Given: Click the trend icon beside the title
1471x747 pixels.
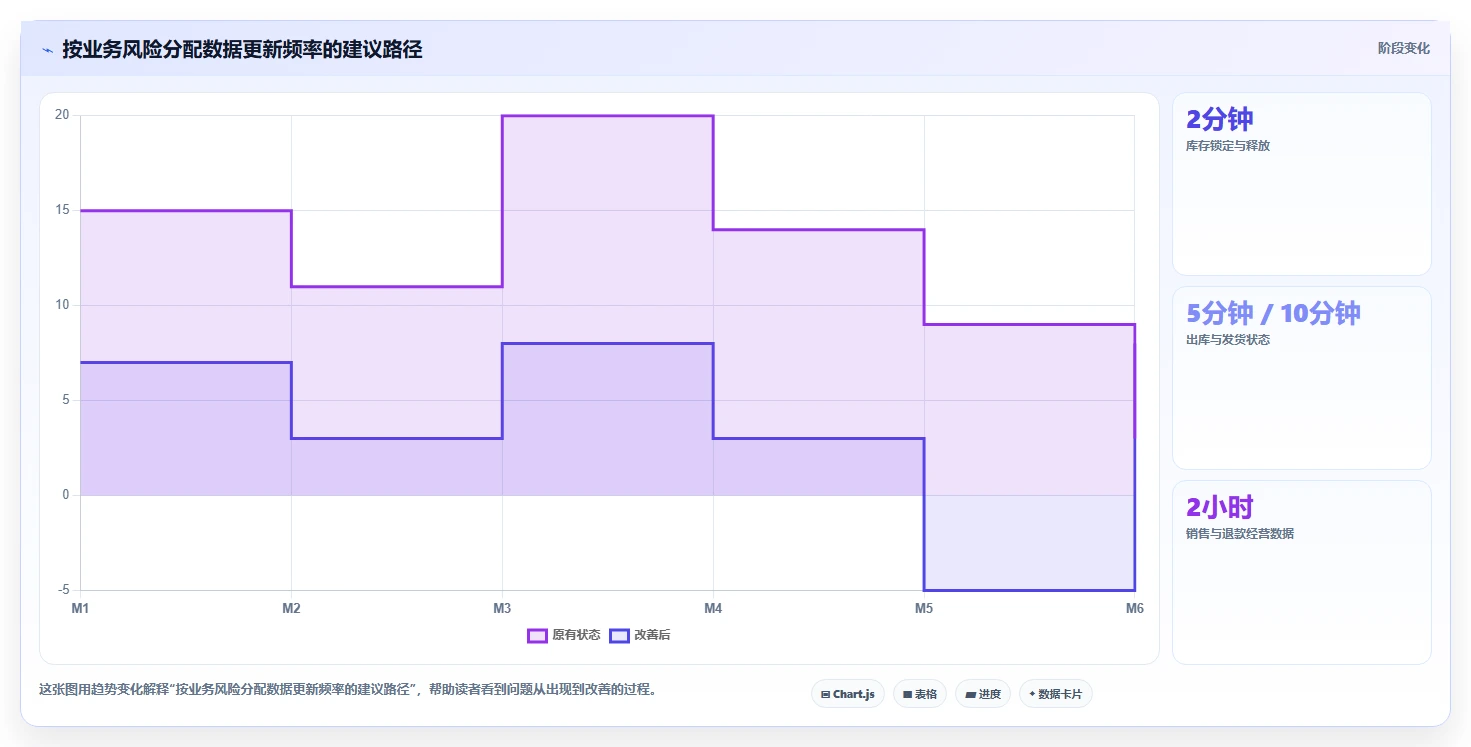Looking at the screenshot, I should point(47,50).
